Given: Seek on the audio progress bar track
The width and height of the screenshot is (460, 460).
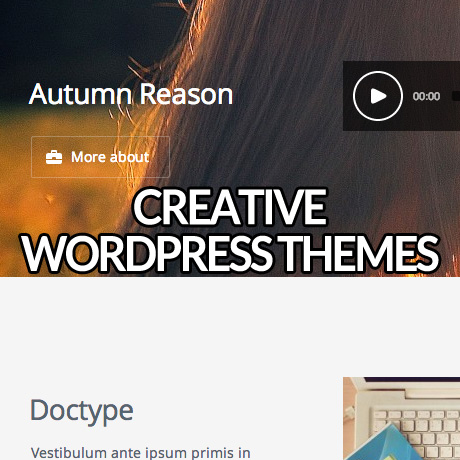Looking at the screenshot, I should [456, 96].
